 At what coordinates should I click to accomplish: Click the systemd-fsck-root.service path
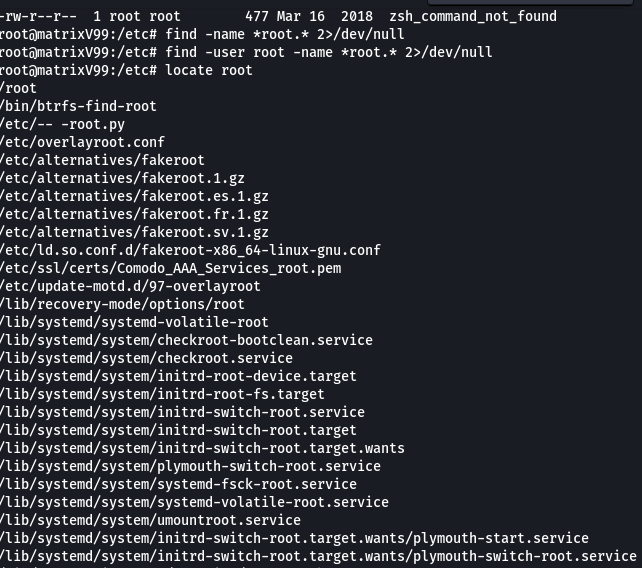click(x=178, y=484)
